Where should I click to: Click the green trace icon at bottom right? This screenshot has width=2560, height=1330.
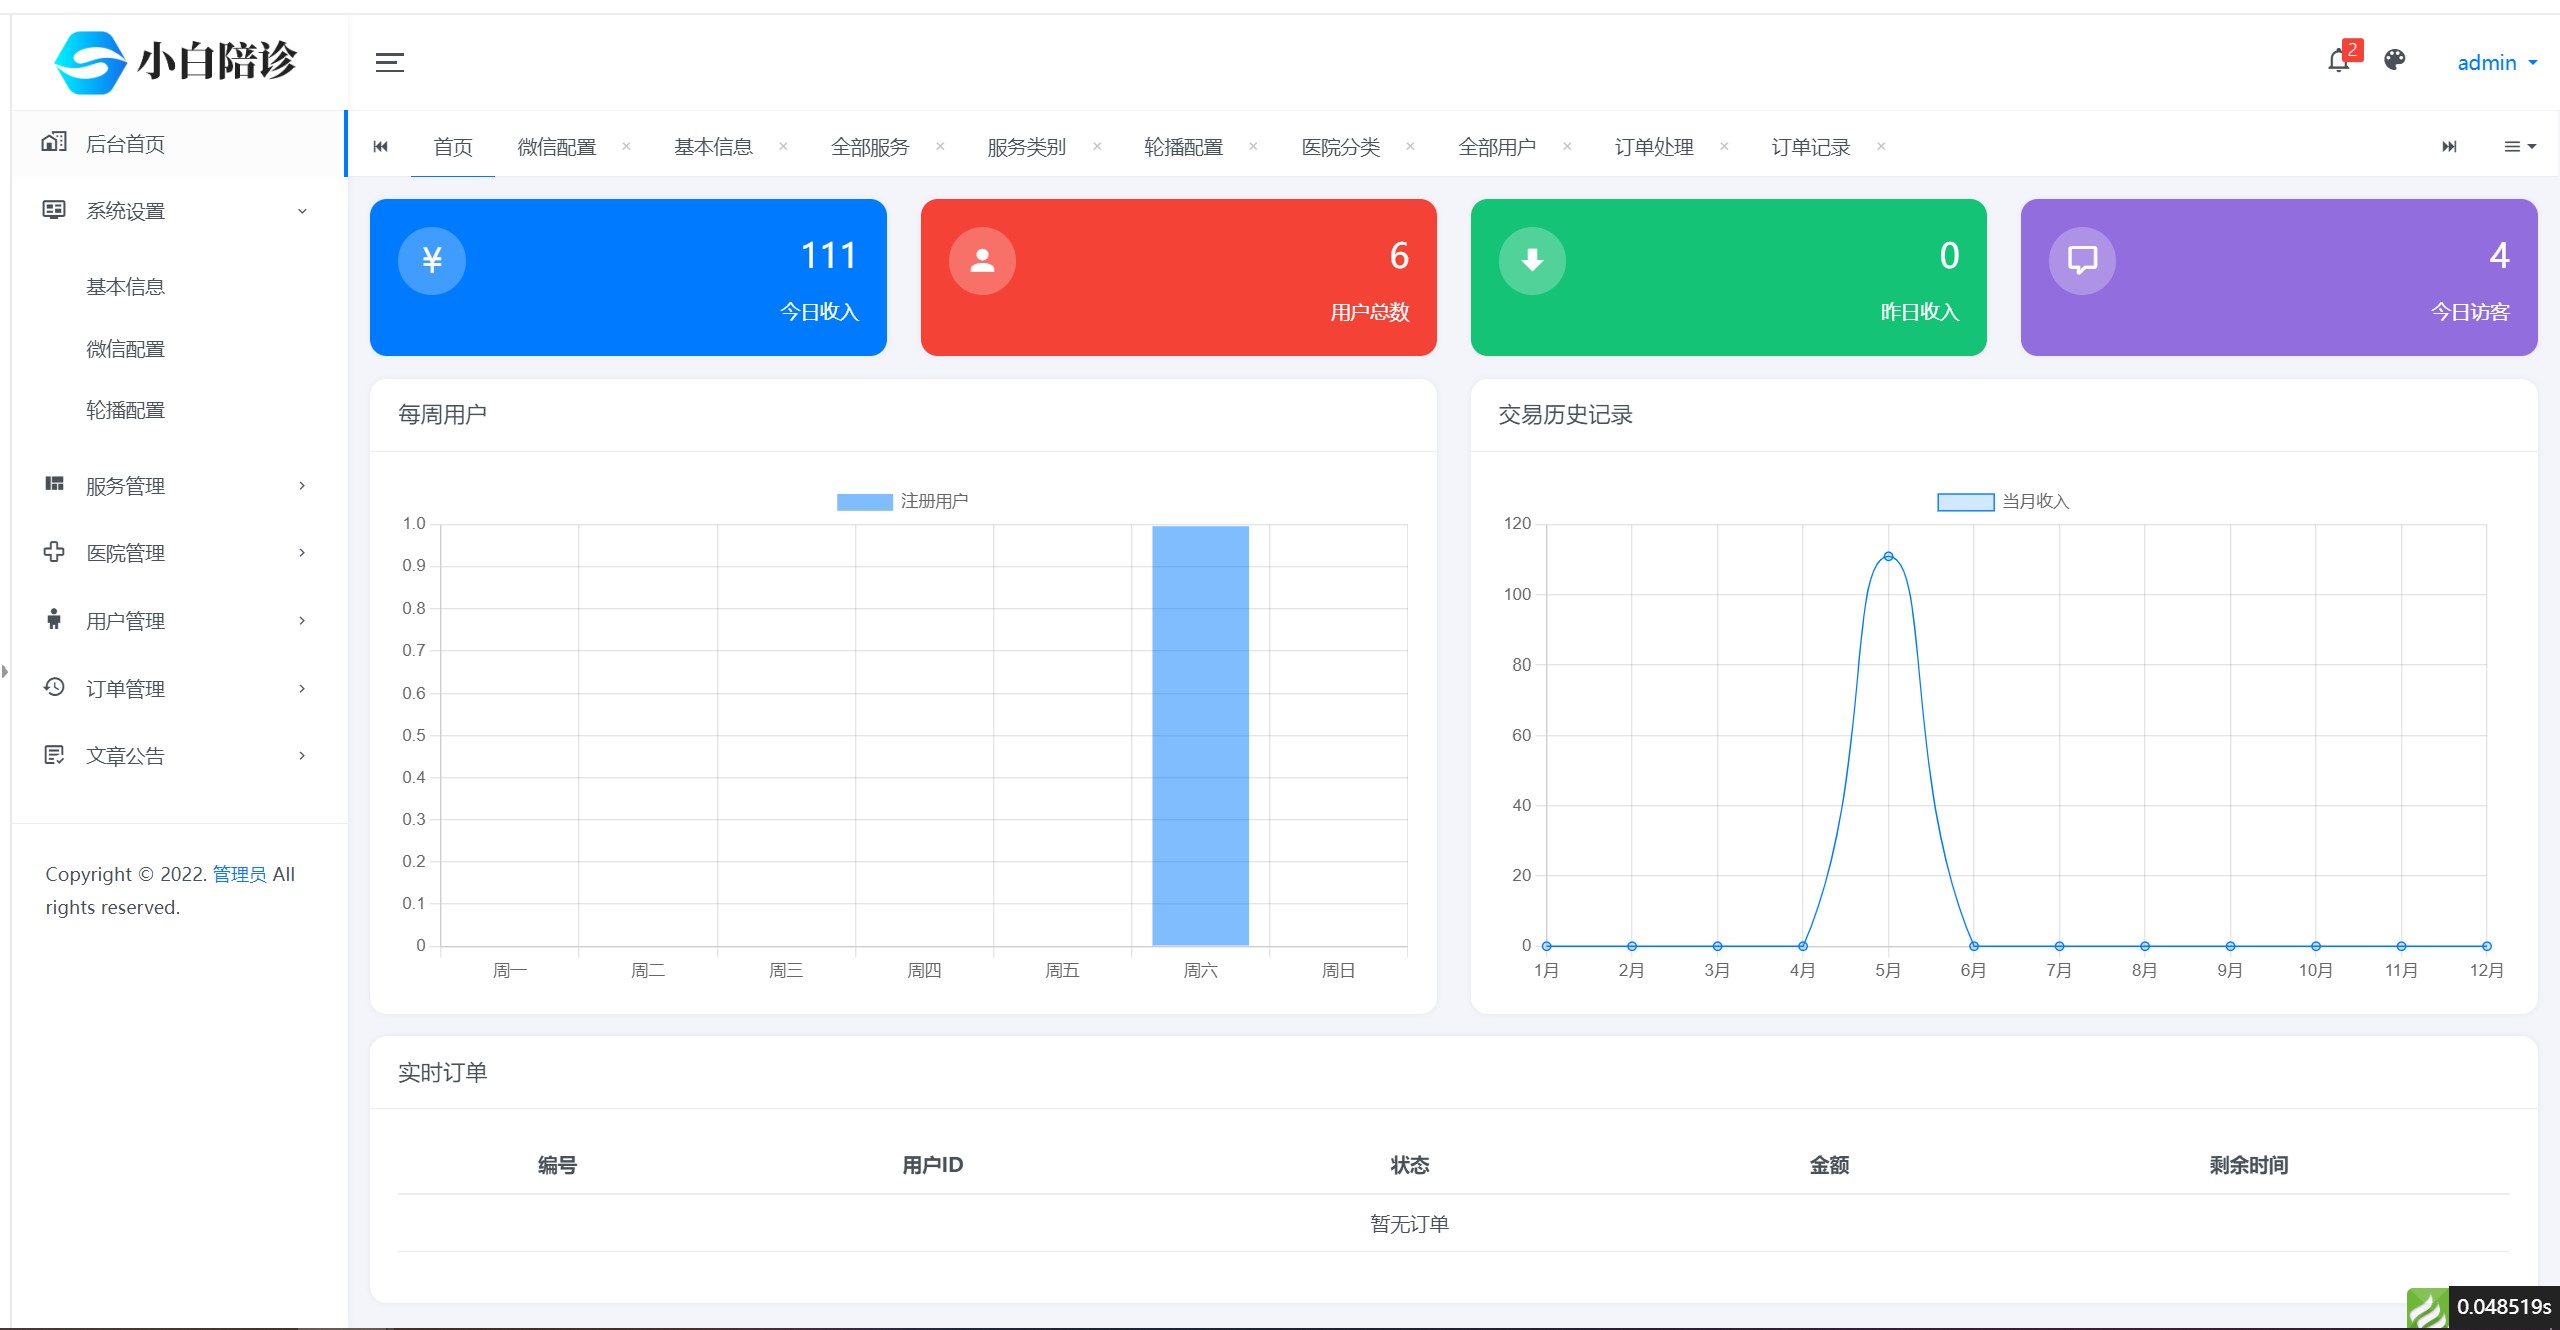[x=2427, y=1308]
